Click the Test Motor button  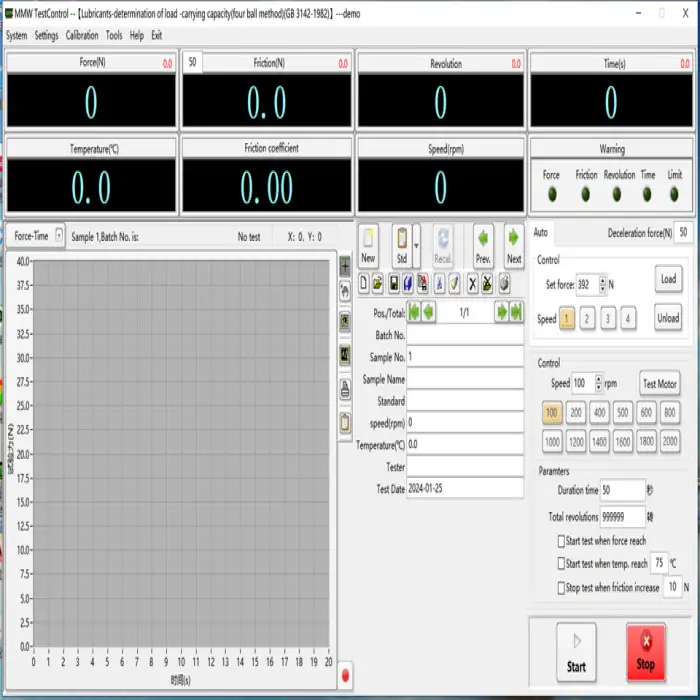(x=659, y=384)
